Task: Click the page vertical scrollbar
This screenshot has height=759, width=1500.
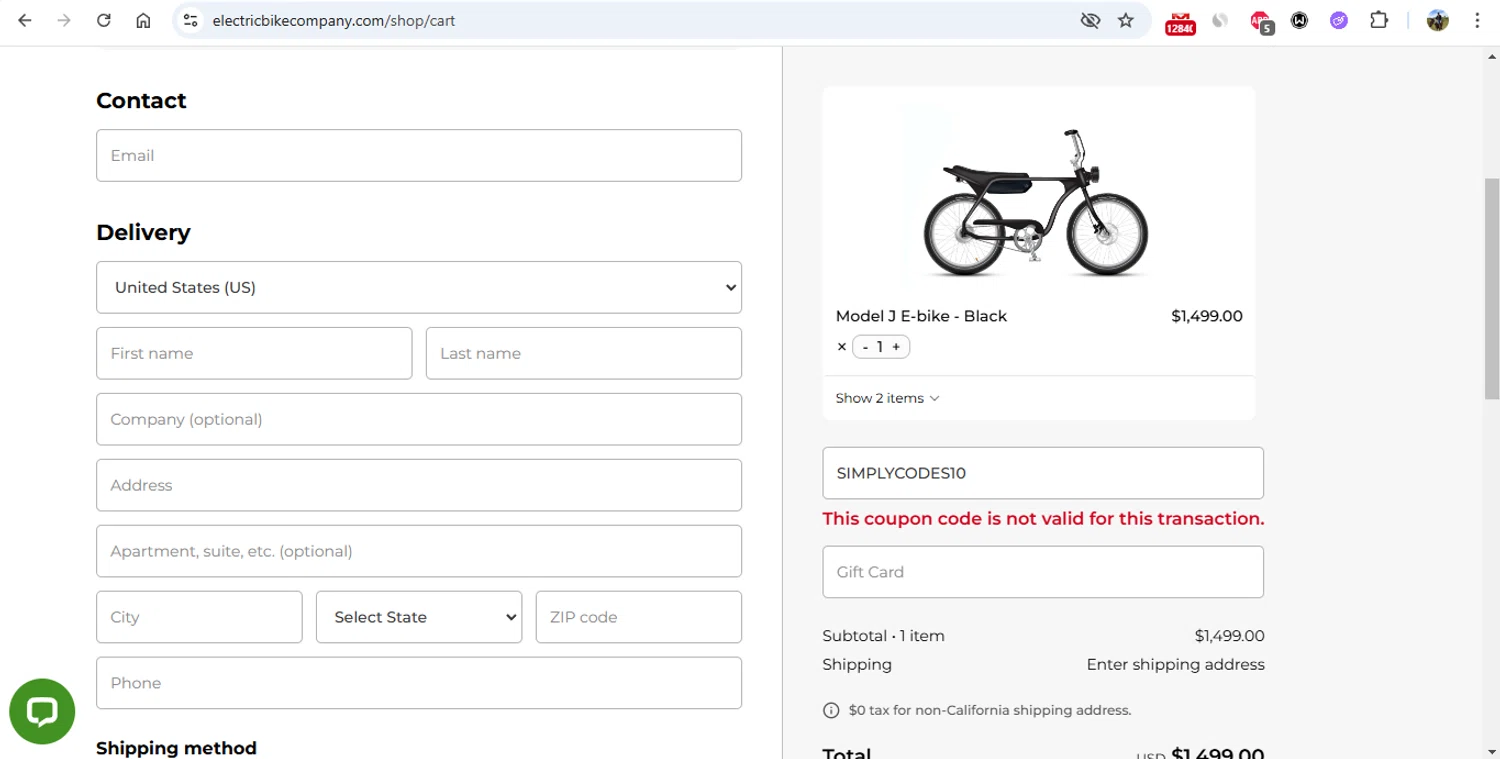Action: 1491,288
